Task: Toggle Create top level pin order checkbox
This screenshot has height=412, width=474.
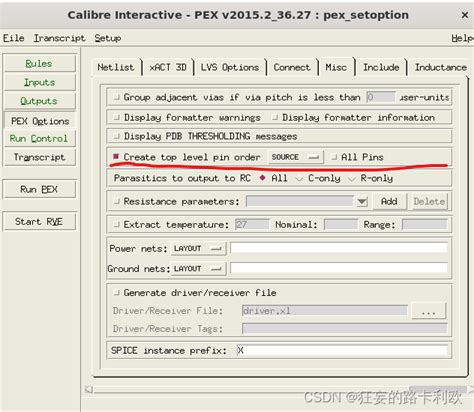Action: pyautogui.click(x=116, y=156)
